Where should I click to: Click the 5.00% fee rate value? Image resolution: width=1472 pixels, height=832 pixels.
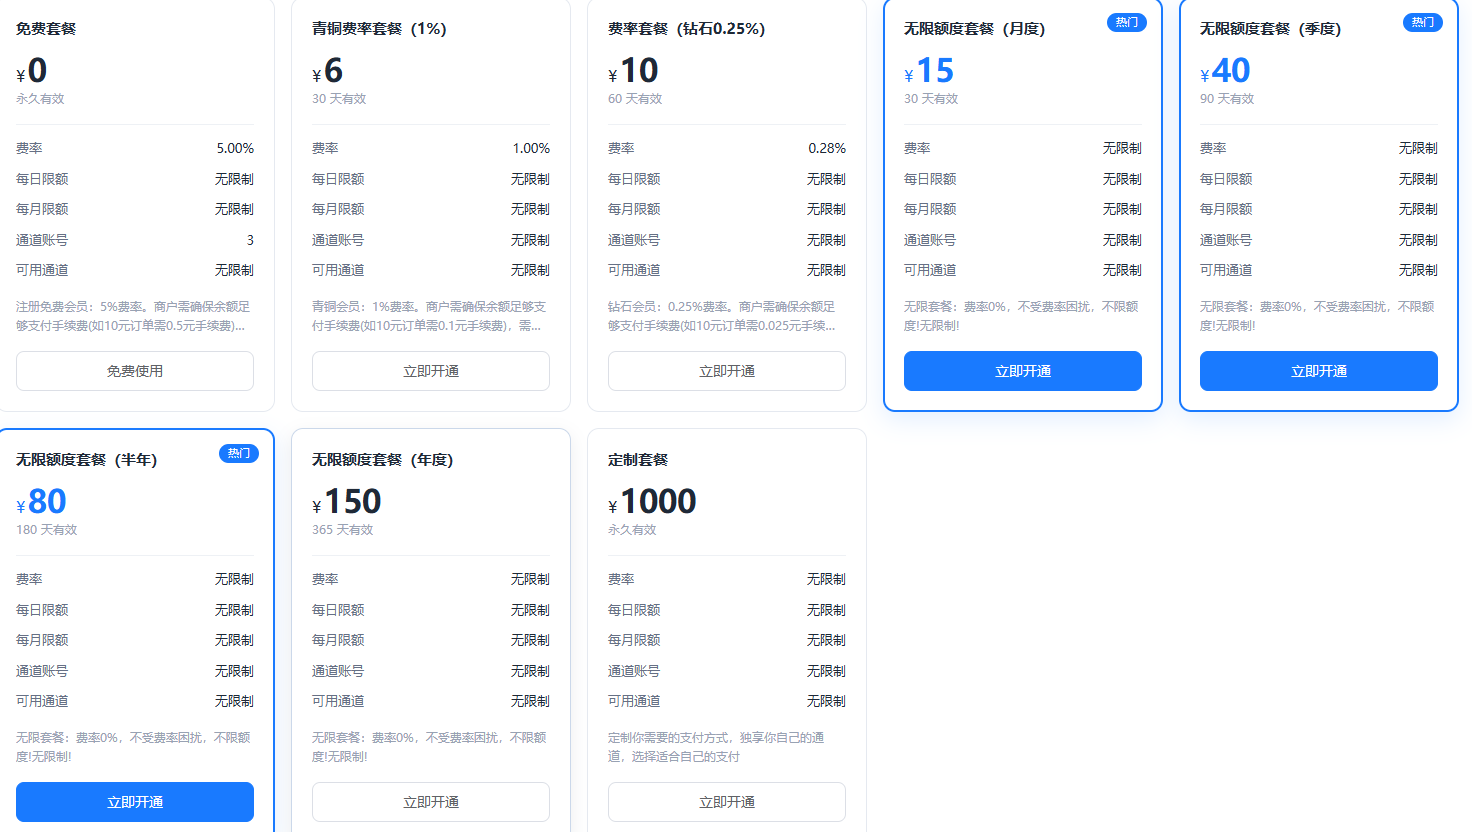[x=235, y=148]
